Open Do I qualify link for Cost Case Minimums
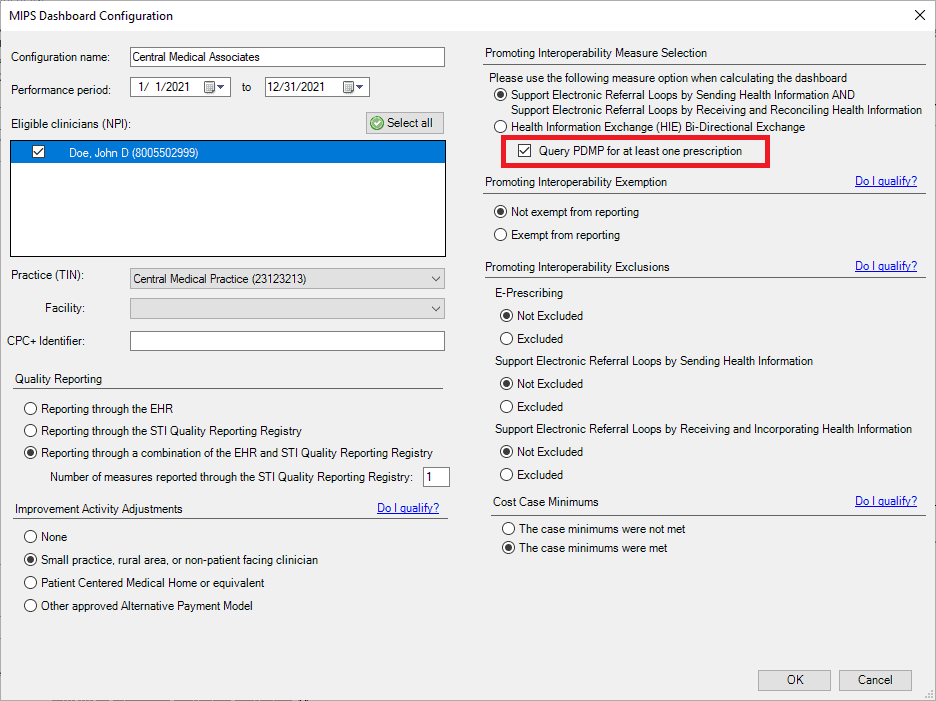The width and height of the screenshot is (936, 701). (886, 501)
